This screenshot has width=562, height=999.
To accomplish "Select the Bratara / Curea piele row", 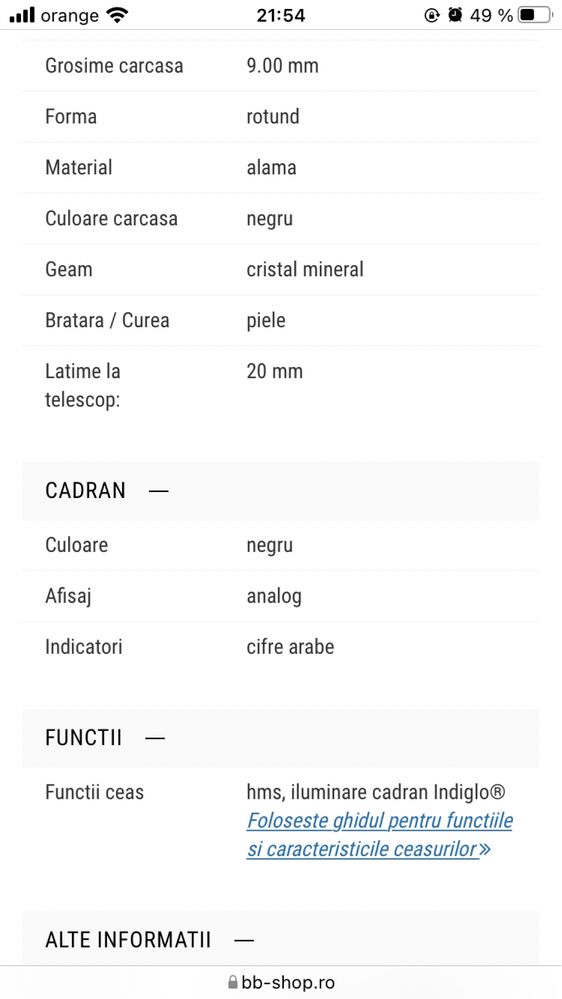I will point(281,320).
